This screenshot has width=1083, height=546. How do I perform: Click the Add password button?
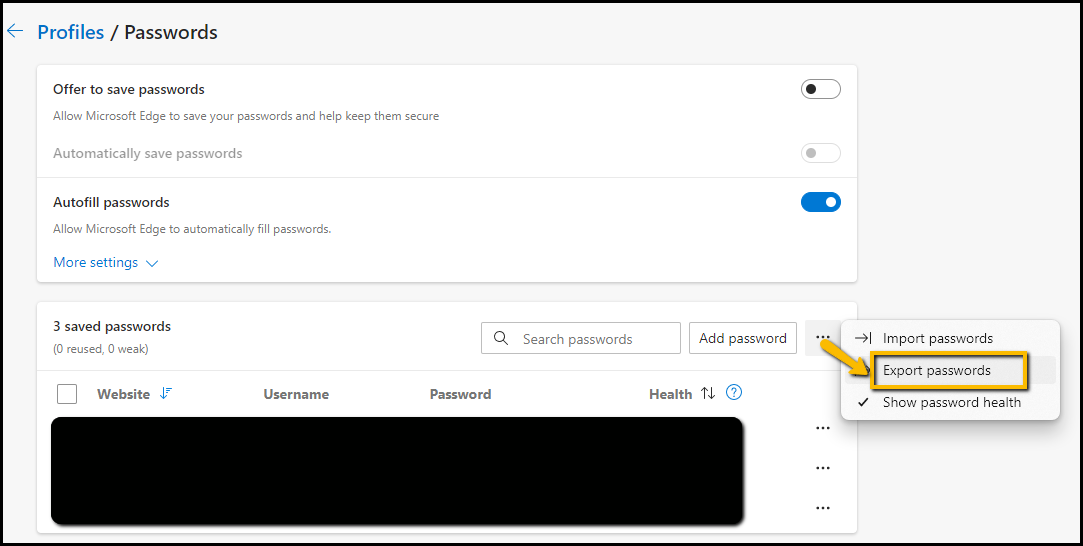point(742,338)
